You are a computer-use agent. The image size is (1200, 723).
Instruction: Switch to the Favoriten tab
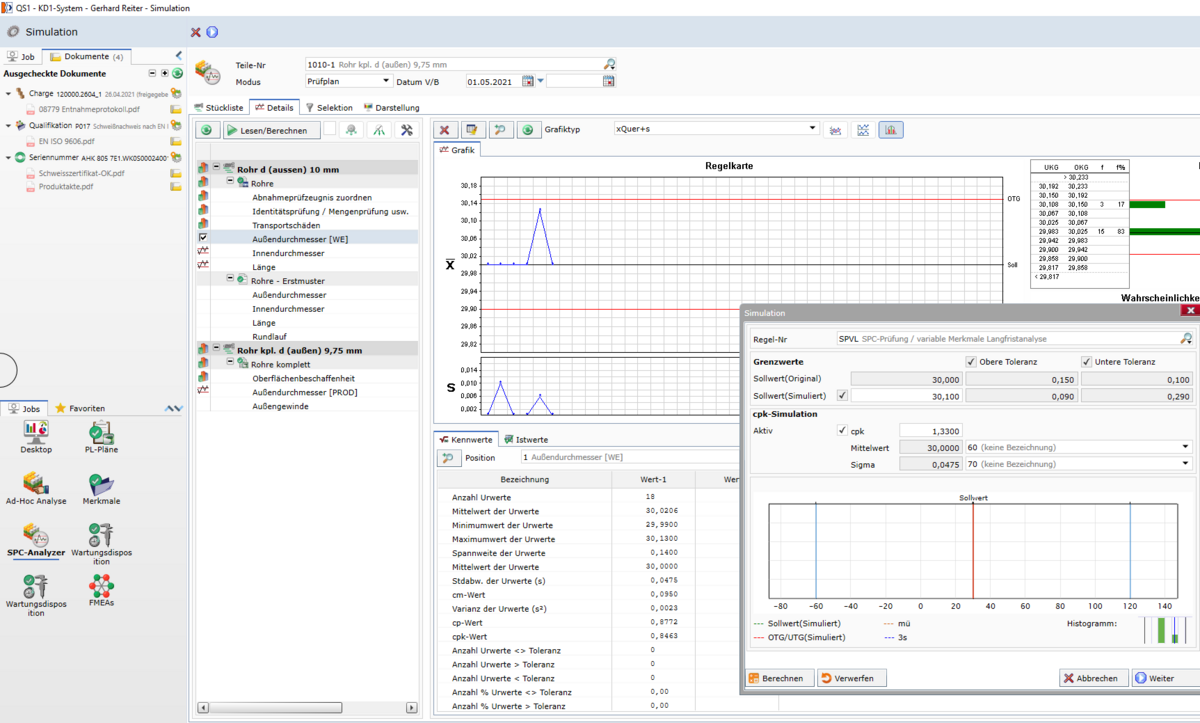80,408
